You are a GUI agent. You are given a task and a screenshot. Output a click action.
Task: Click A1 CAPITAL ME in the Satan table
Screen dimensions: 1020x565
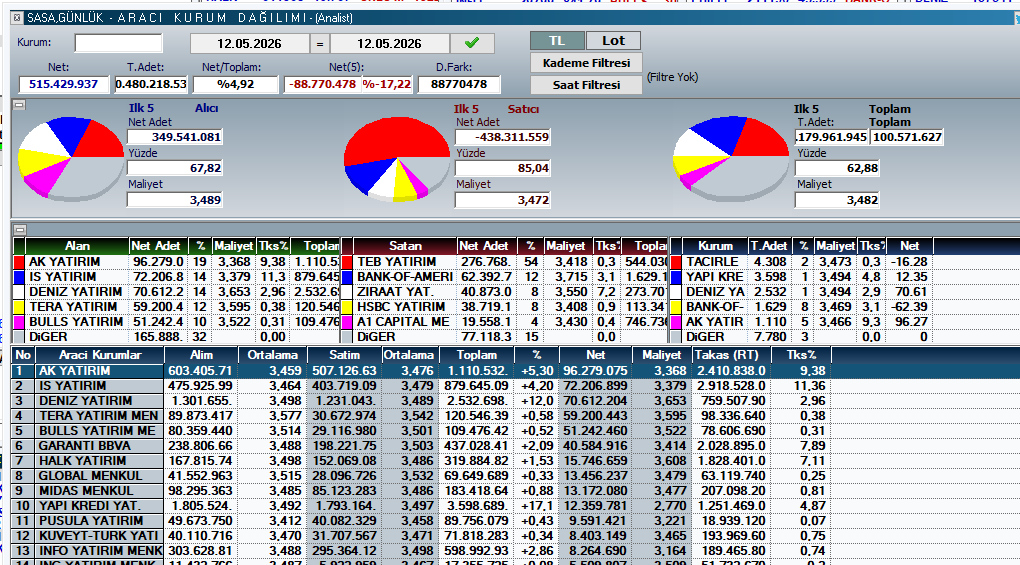pos(403,322)
